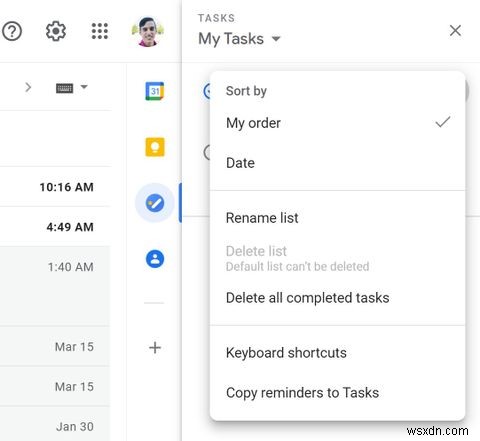
Task: Select the Tasks side panel icon
Action: coord(155,203)
